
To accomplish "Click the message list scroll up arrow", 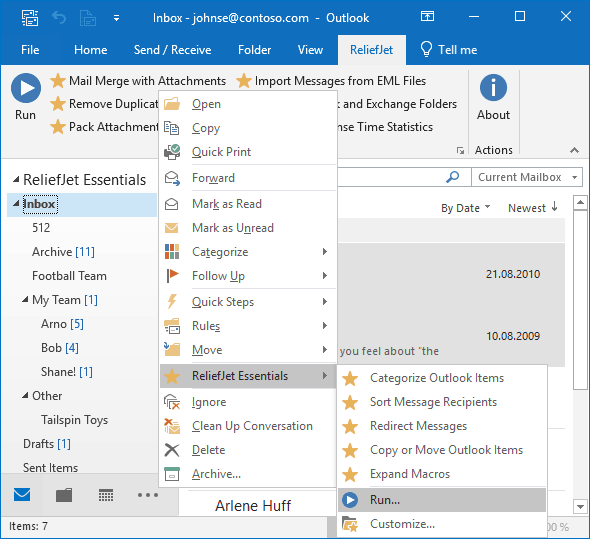I will (x=580, y=203).
